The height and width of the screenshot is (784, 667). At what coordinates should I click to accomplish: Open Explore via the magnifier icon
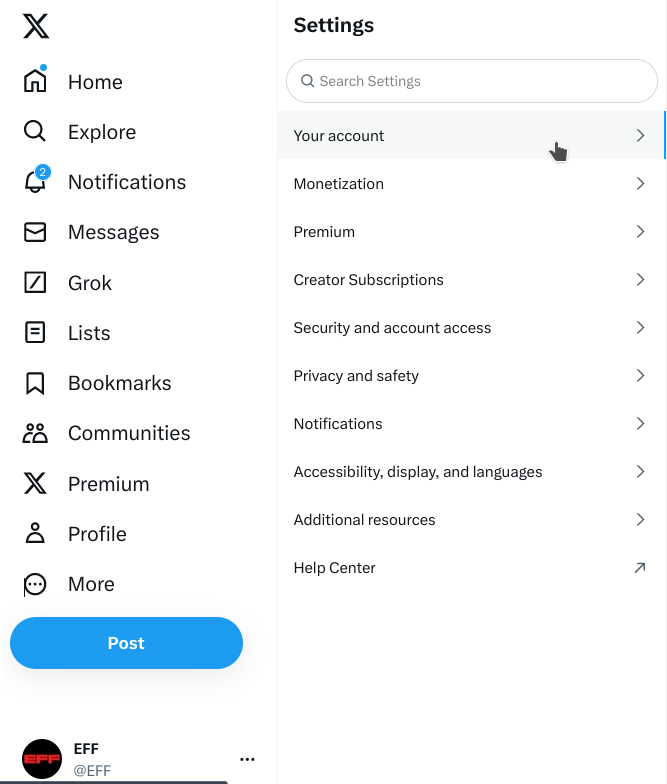click(35, 132)
